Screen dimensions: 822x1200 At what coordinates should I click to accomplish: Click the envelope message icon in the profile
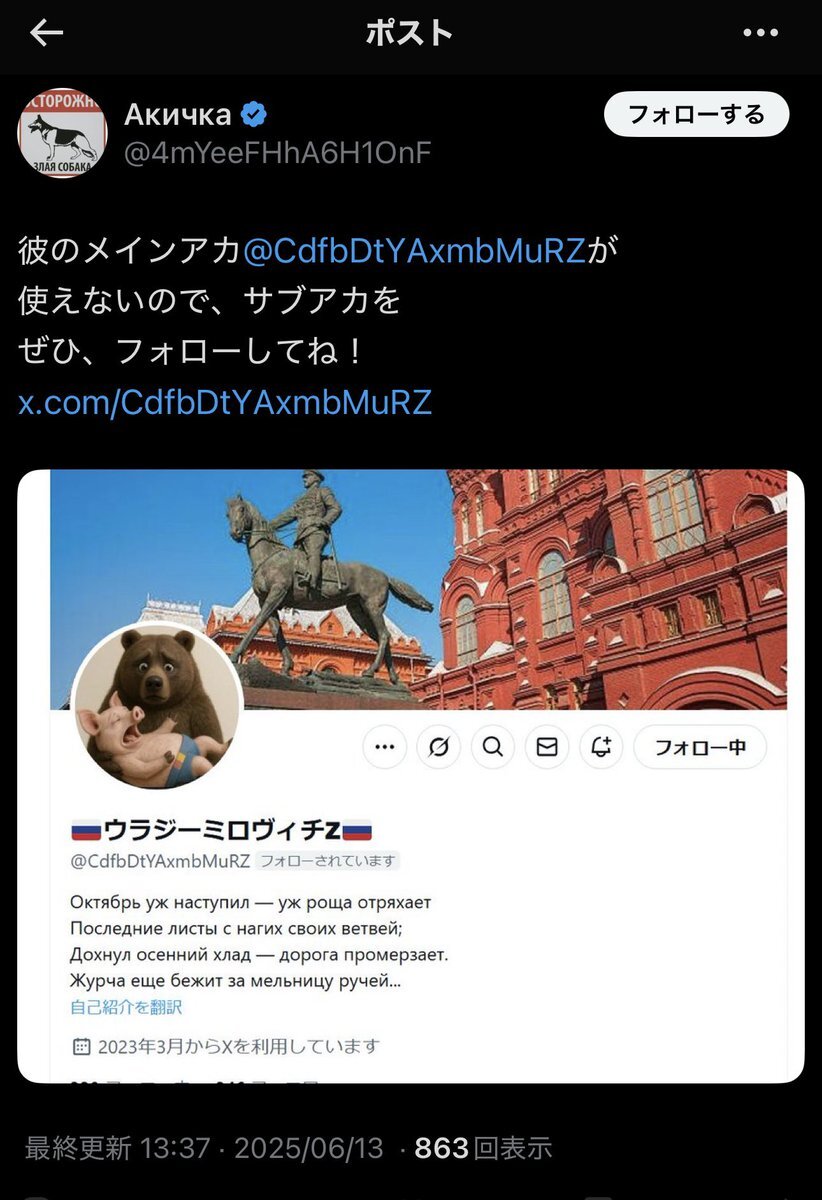(x=547, y=746)
